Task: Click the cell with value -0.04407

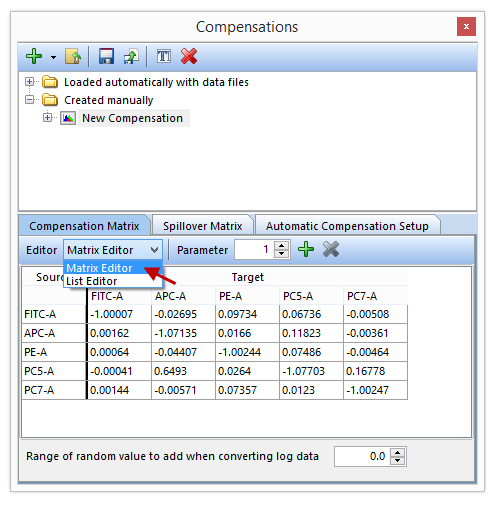Action: [x=183, y=352]
